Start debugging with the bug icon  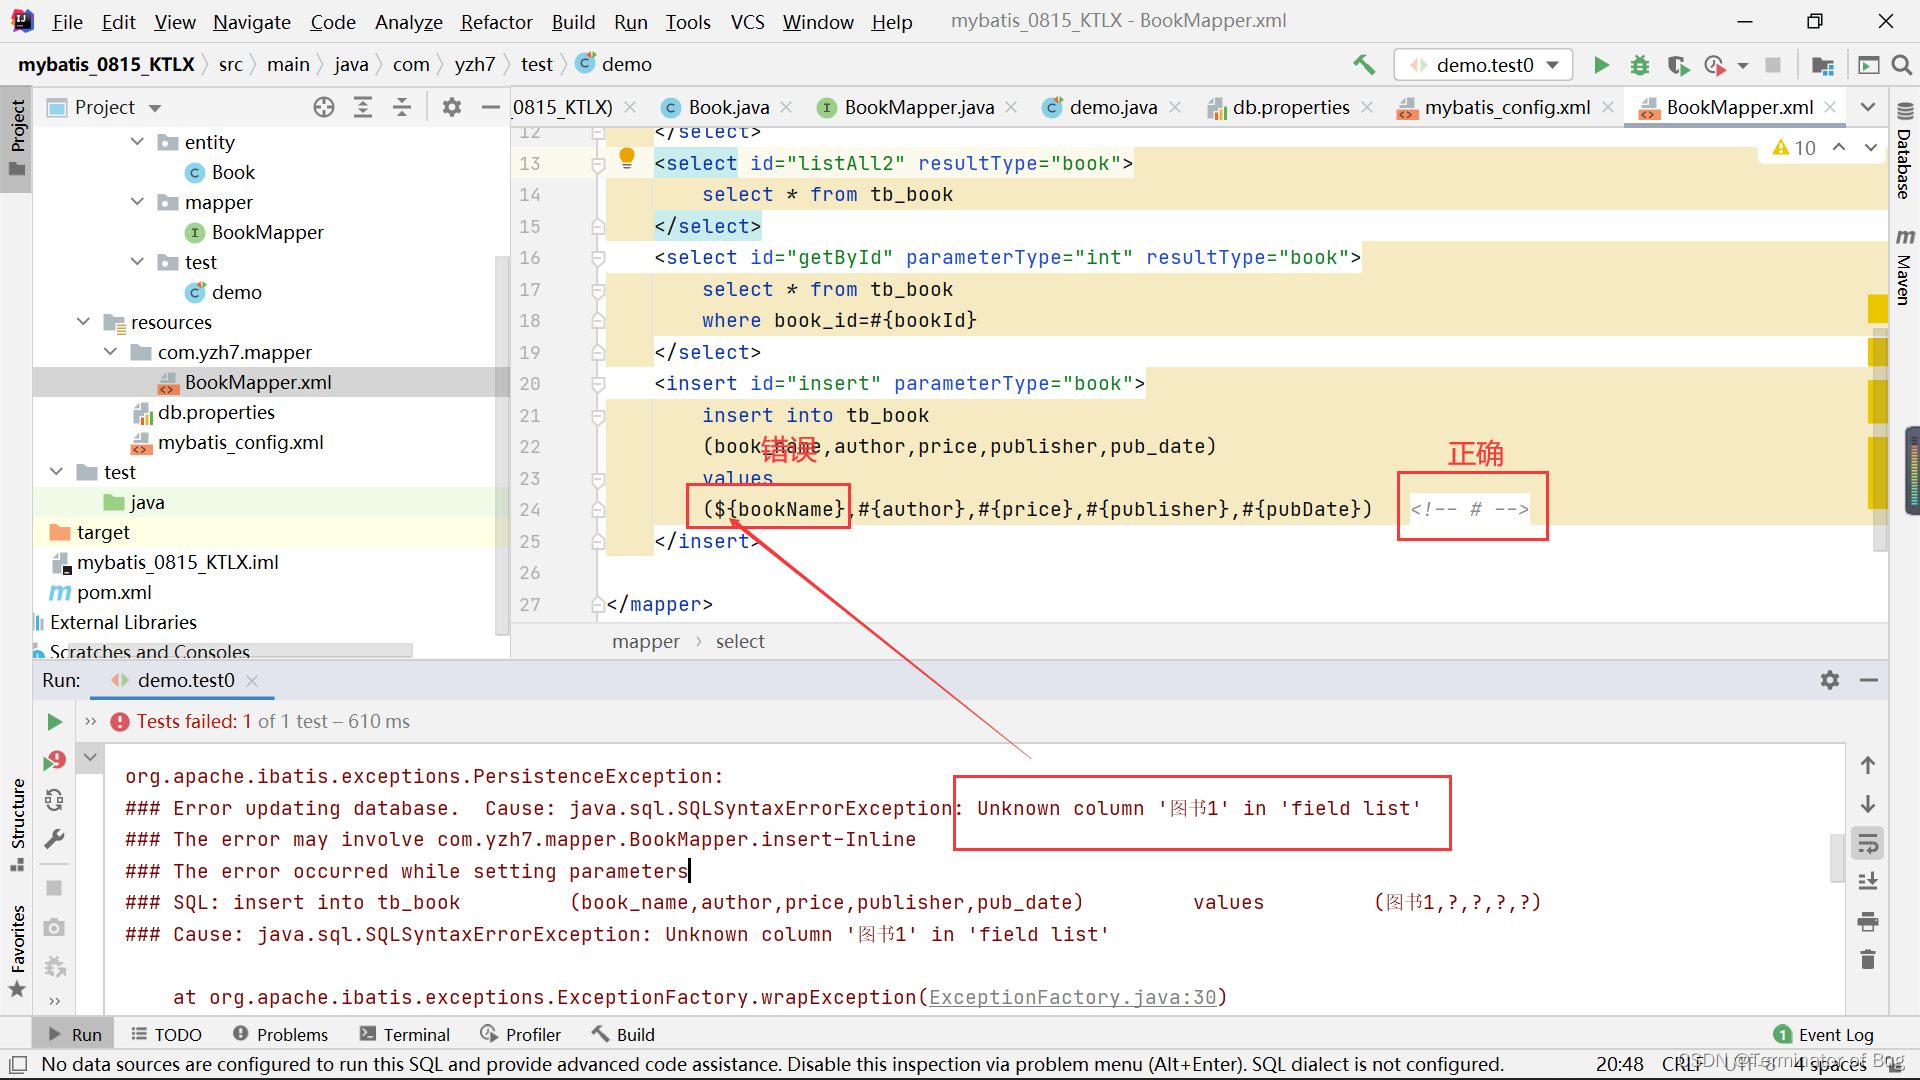point(1640,65)
